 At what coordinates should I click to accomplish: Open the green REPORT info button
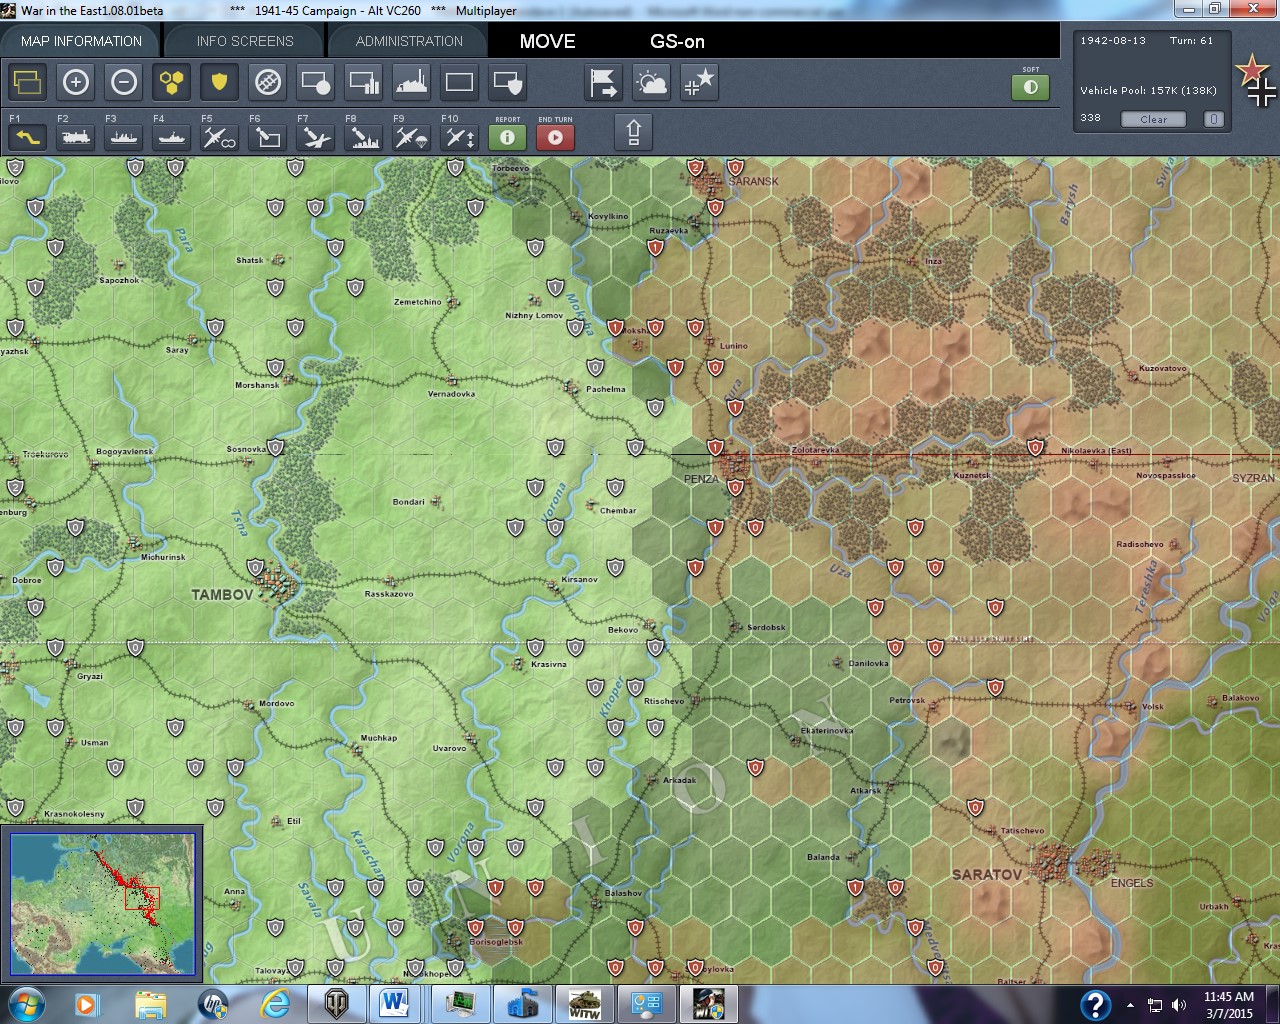[x=508, y=137]
